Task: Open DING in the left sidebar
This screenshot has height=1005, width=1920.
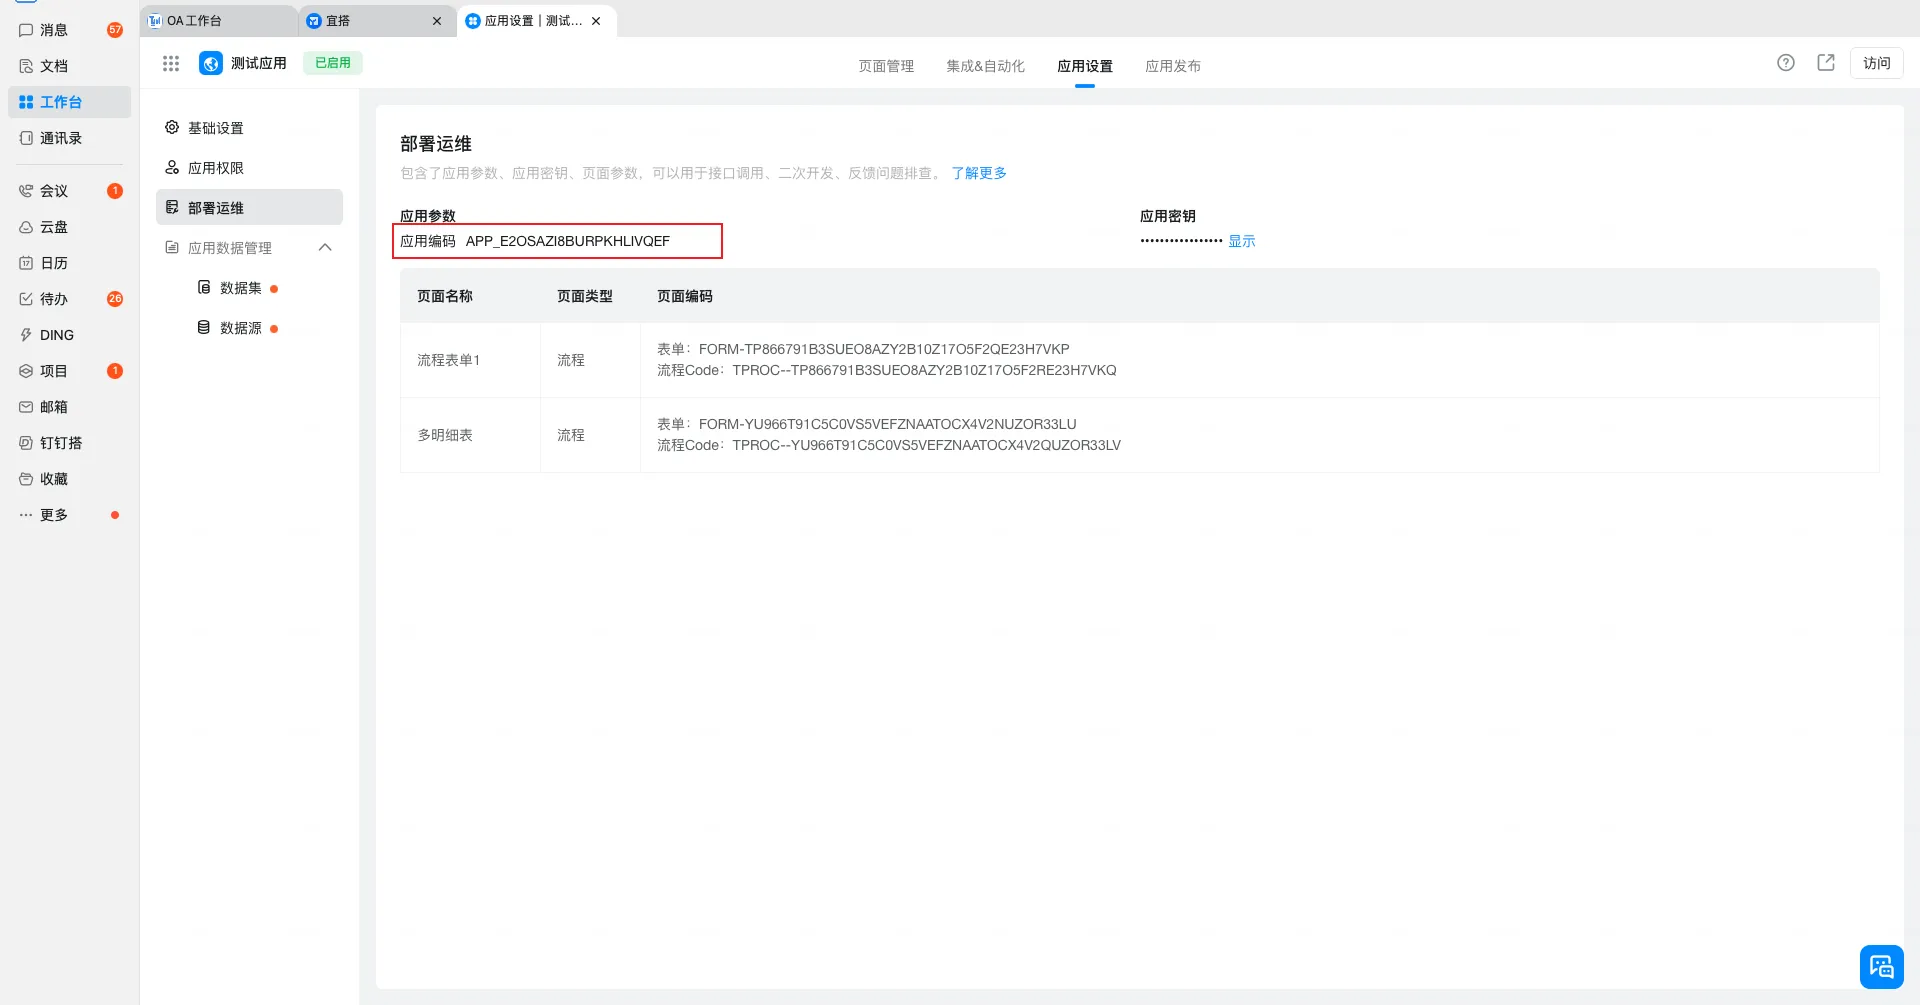Action: tap(56, 335)
